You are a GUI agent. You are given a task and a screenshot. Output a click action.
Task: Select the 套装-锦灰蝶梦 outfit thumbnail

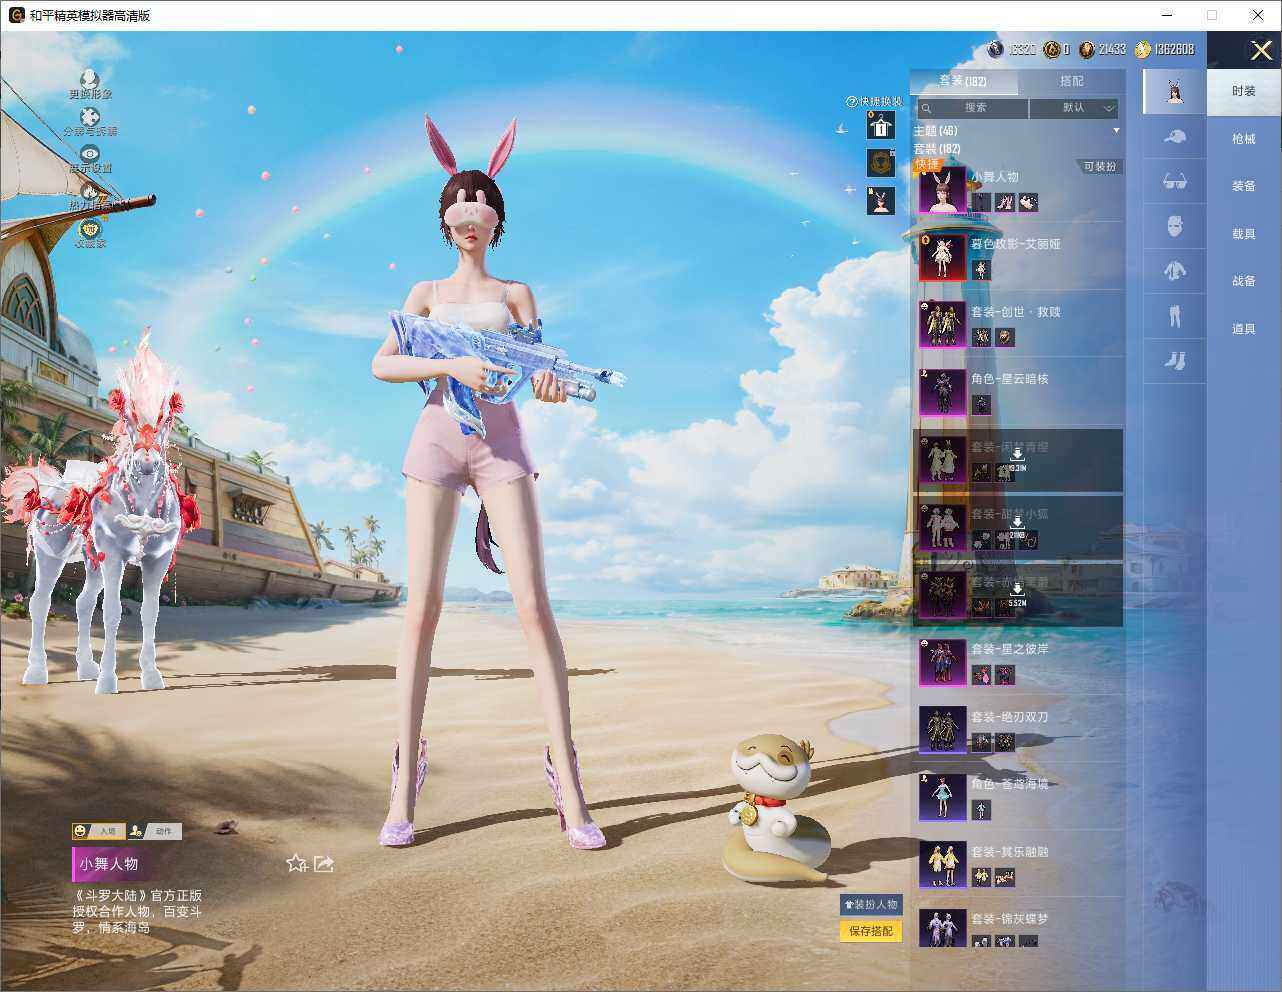click(943, 928)
